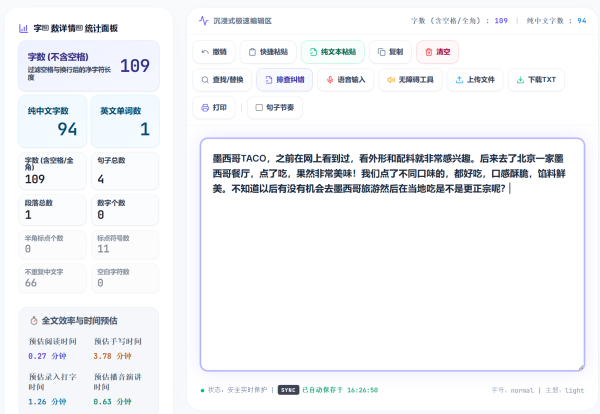Image resolution: width=600 pixels, height=414 pixels.
Task: Click the red trash can icon
Action: pos(429,52)
